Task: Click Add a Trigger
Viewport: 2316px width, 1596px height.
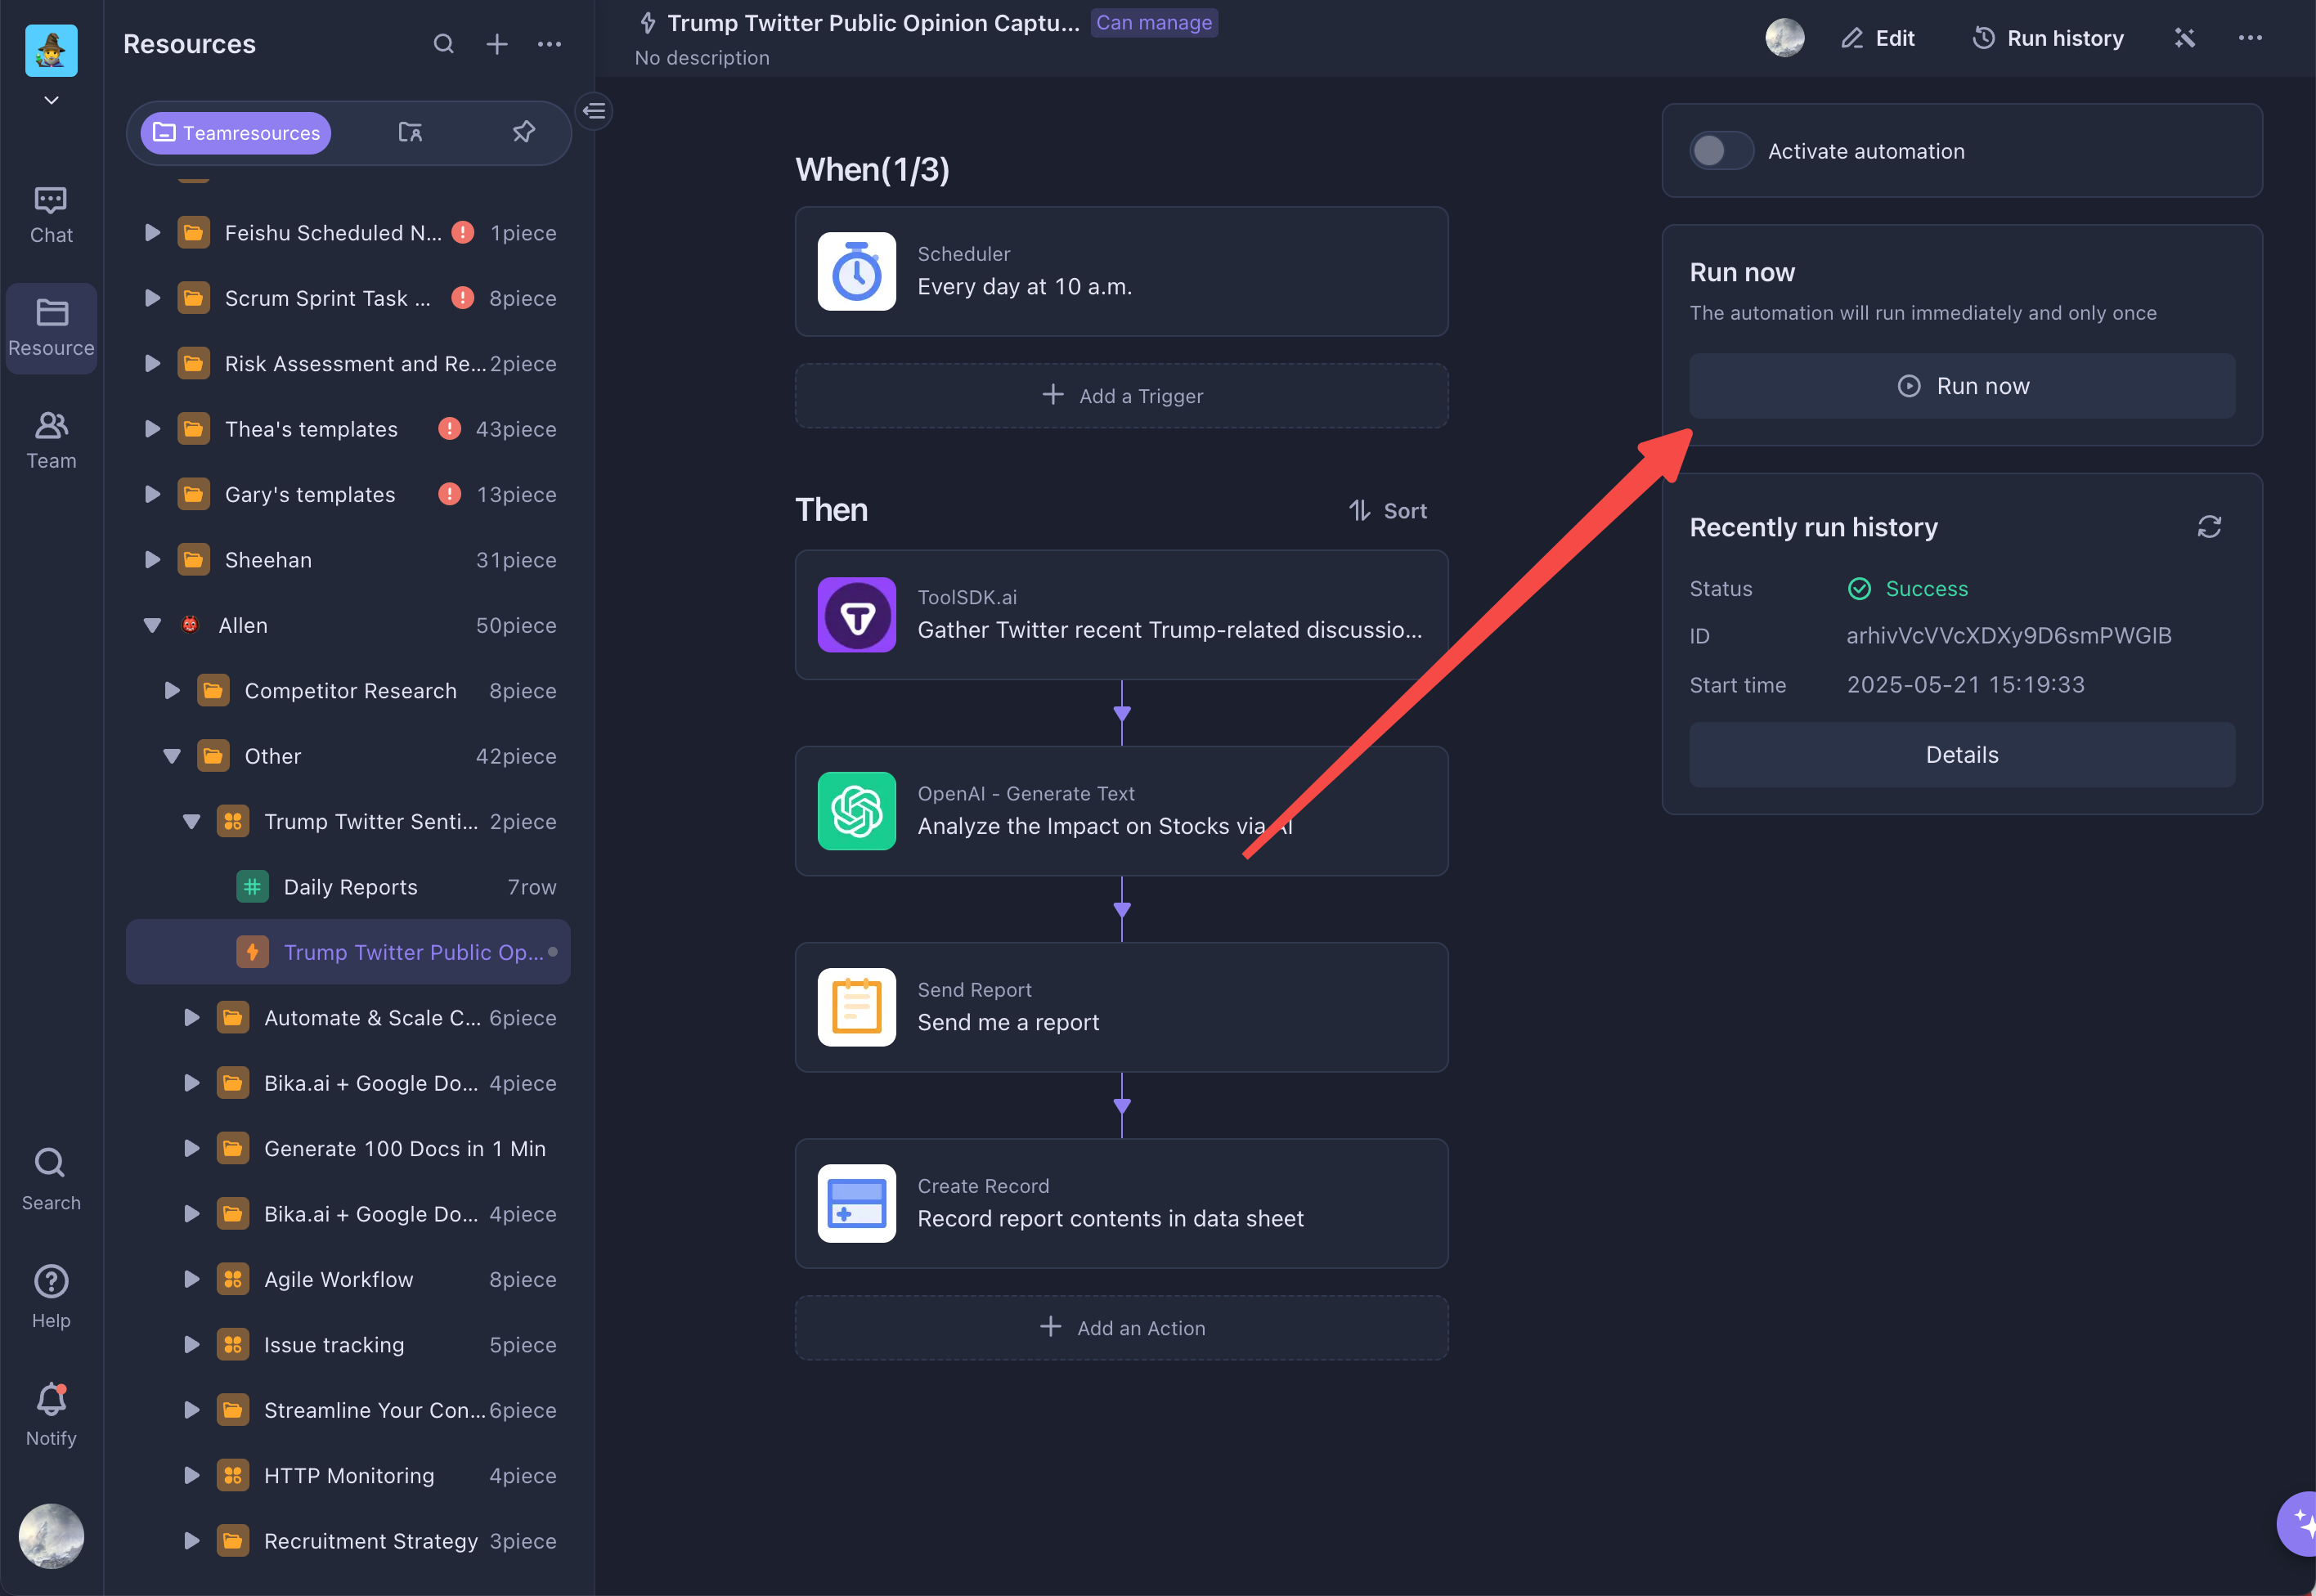Action: (1121, 396)
